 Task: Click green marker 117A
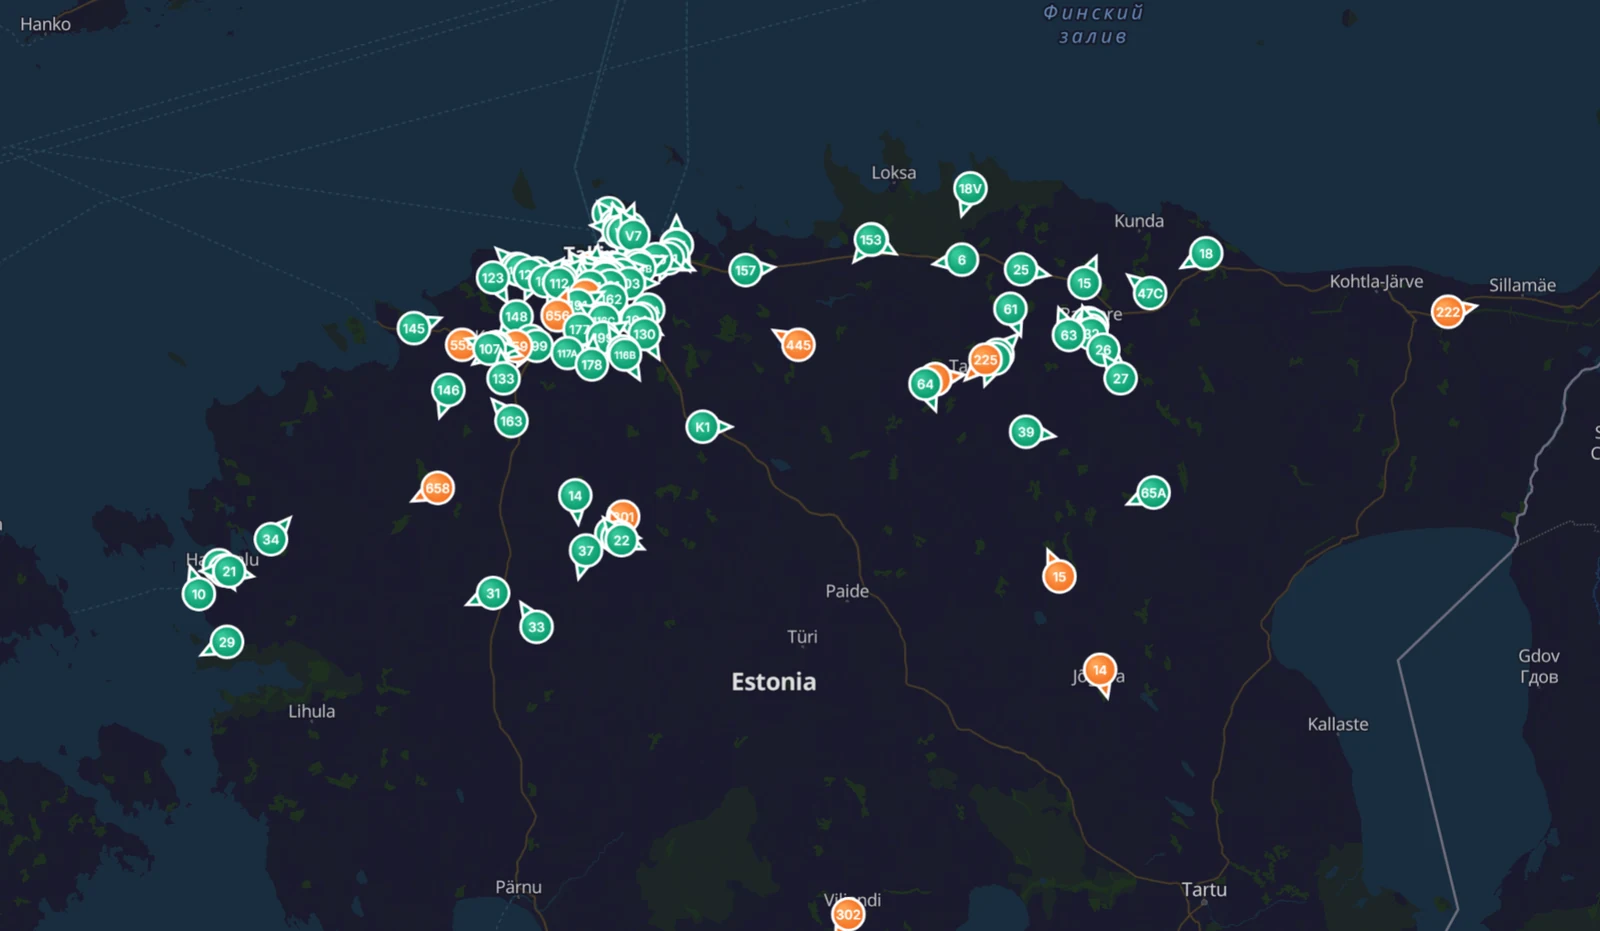point(567,353)
